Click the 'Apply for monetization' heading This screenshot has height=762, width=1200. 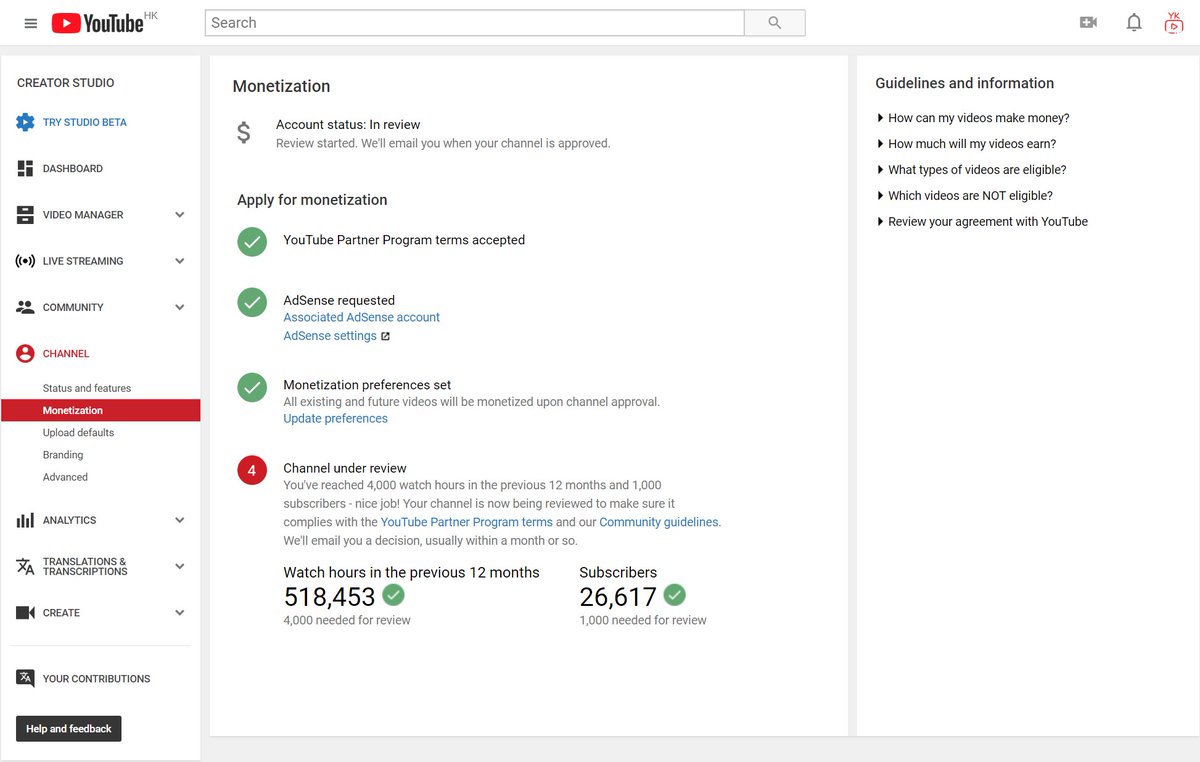[312, 200]
